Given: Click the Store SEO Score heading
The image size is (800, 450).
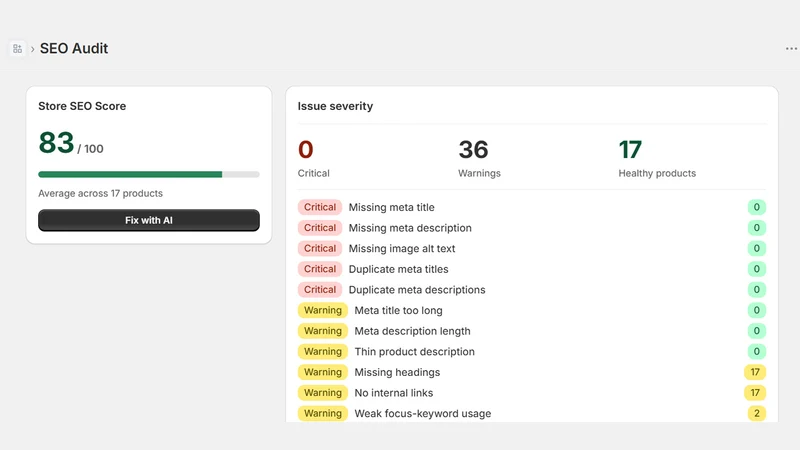Looking at the screenshot, I should 82,106.
